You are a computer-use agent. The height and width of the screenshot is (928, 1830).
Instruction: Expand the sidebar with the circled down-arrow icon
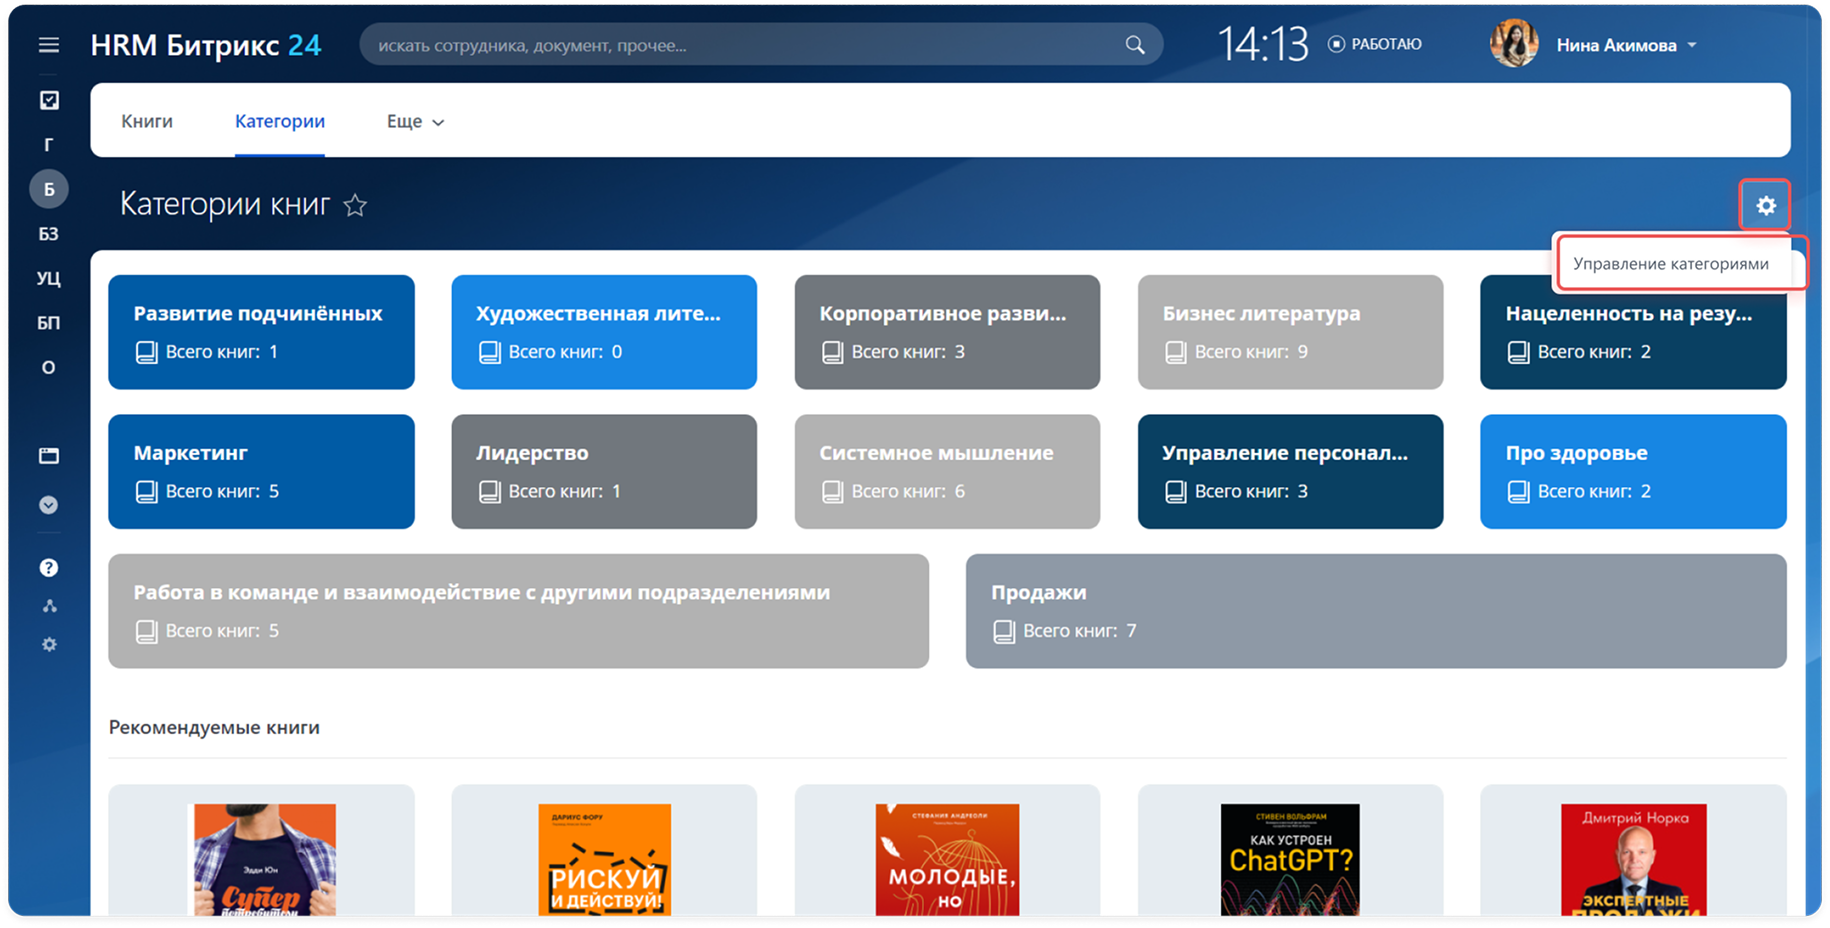click(49, 505)
